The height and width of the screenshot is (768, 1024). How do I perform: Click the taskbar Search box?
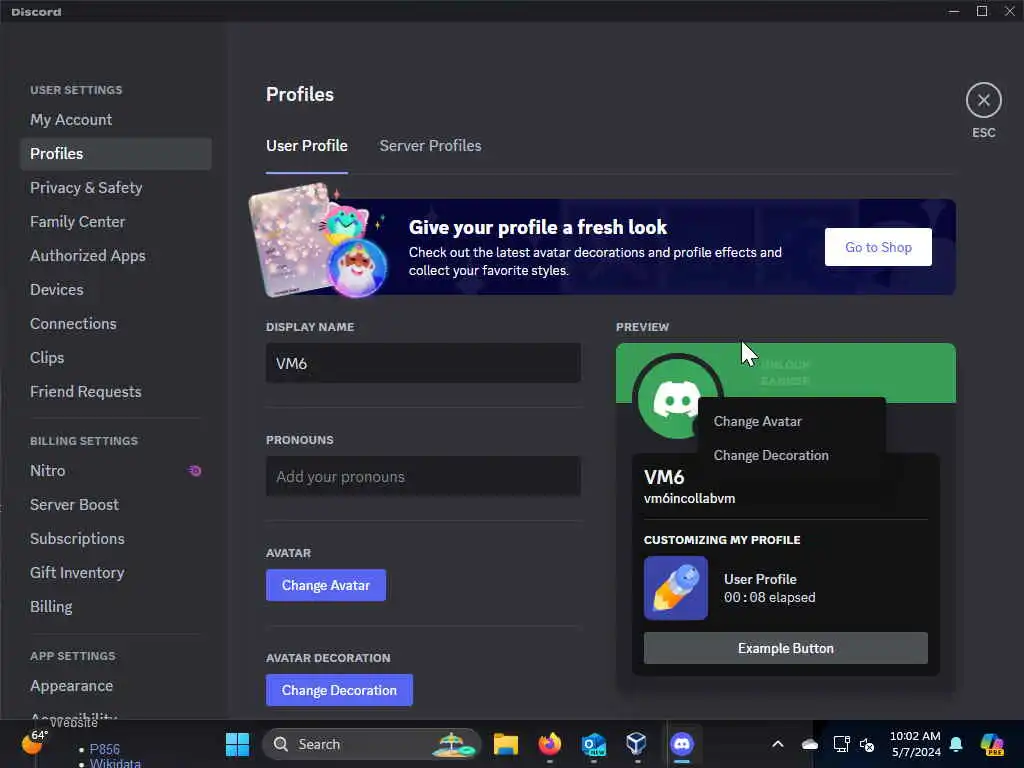(371, 744)
